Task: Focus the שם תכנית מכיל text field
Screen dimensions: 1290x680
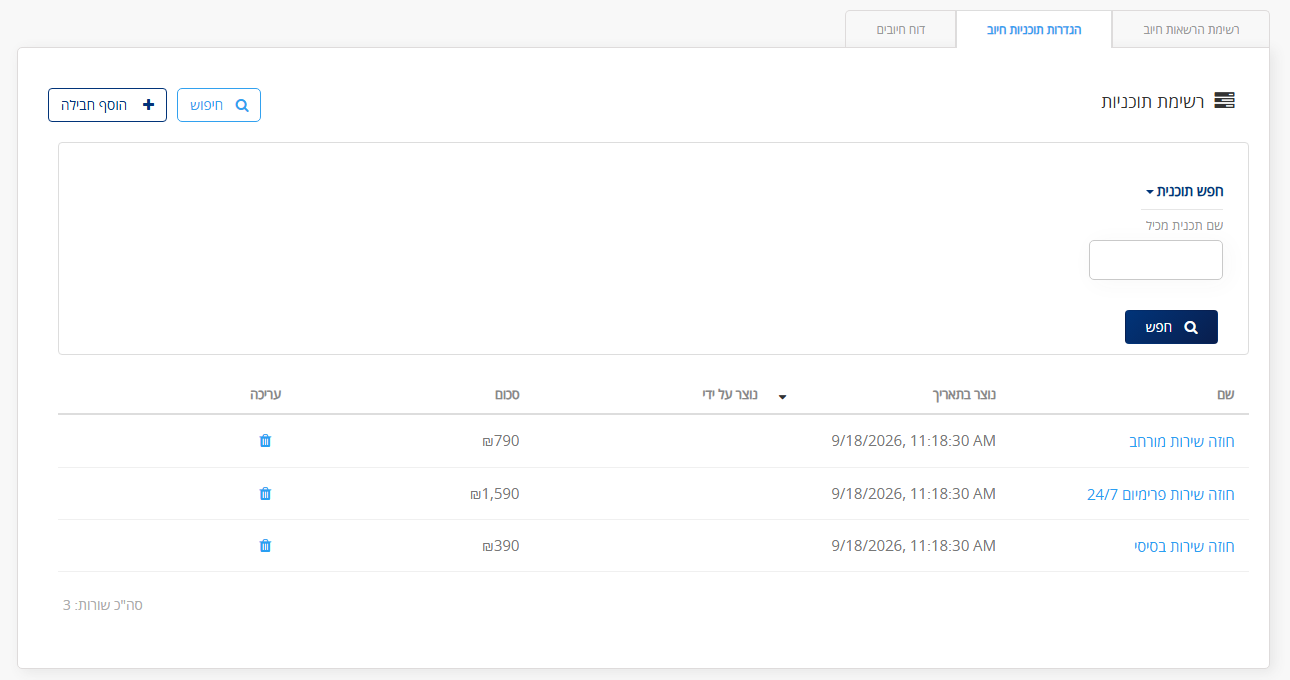Action: pyautogui.click(x=1156, y=260)
